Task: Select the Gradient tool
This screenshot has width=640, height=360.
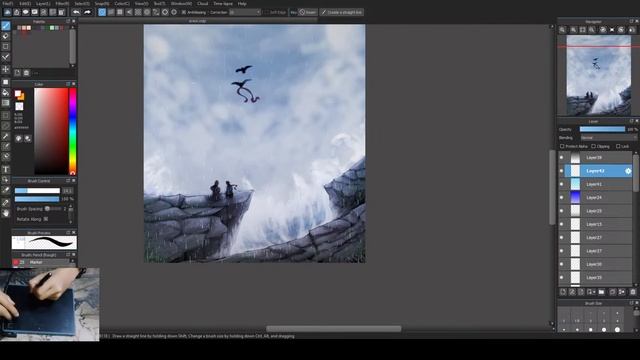Action: (6, 103)
